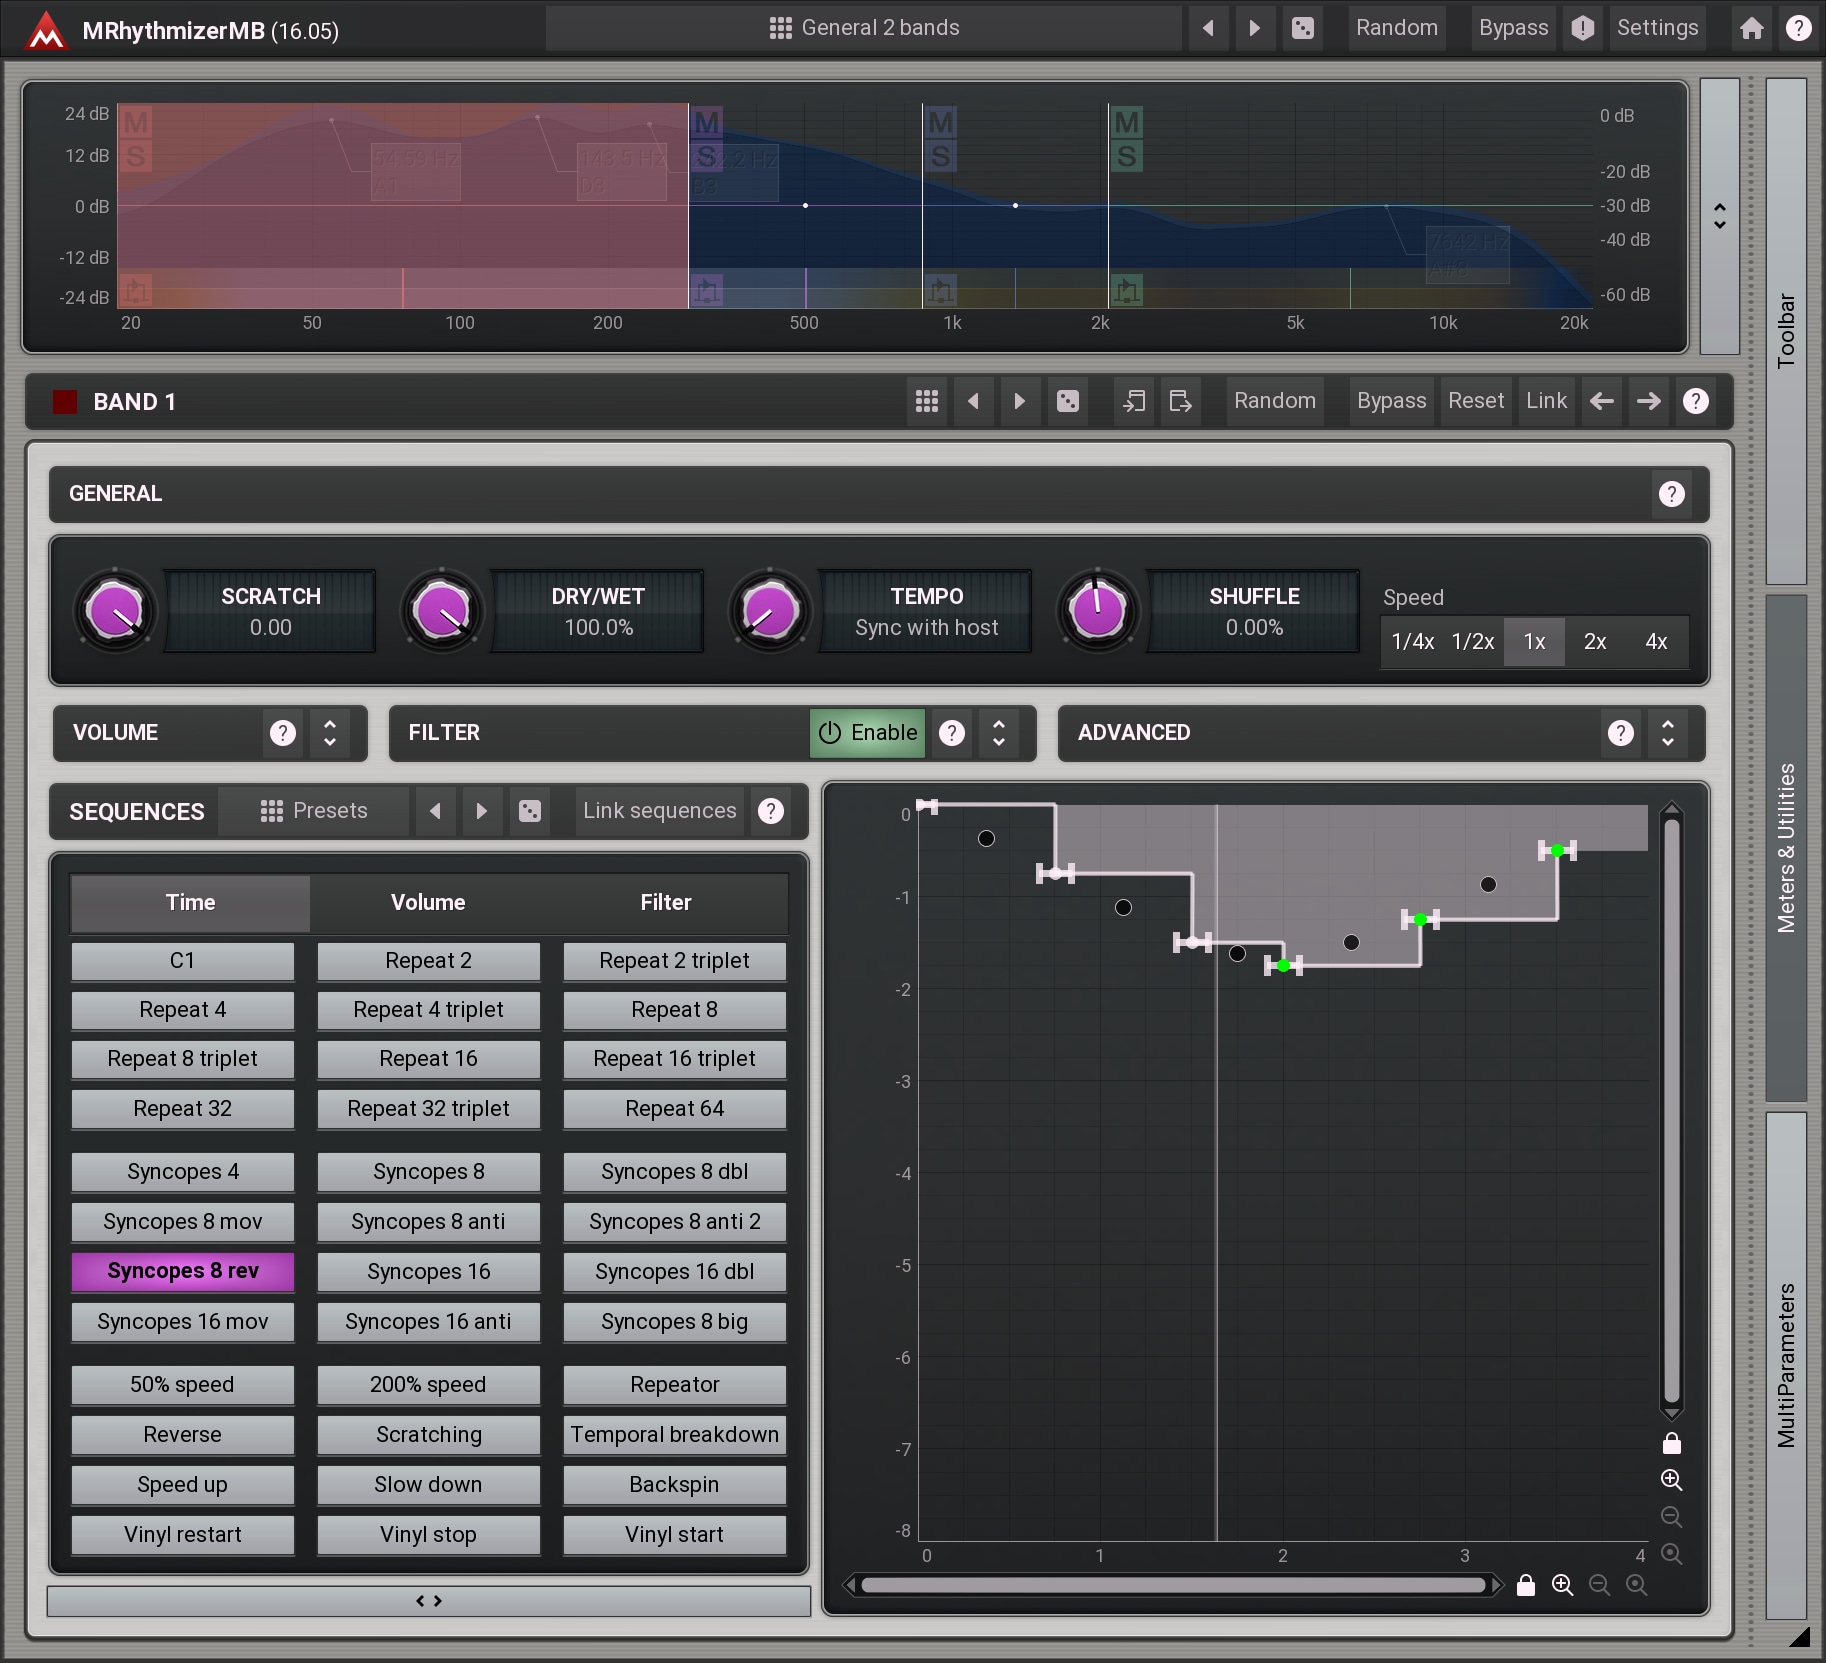This screenshot has height=1663, width=1826.
Task: Select 2x speed
Action: coord(1595,642)
